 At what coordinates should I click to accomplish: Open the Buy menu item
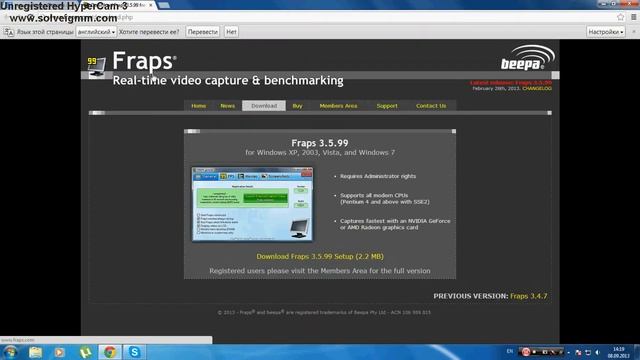297,106
